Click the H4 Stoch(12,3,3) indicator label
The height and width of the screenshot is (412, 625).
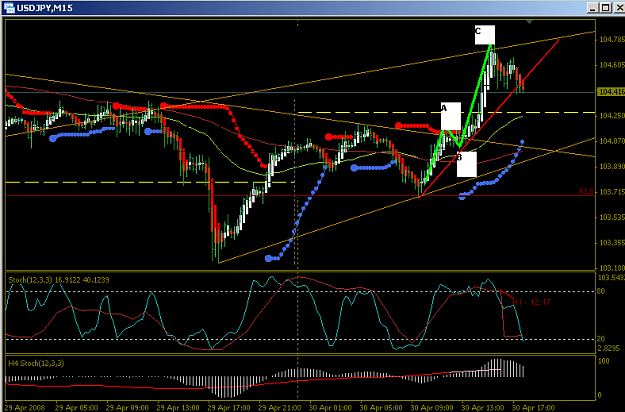[36, 363]
